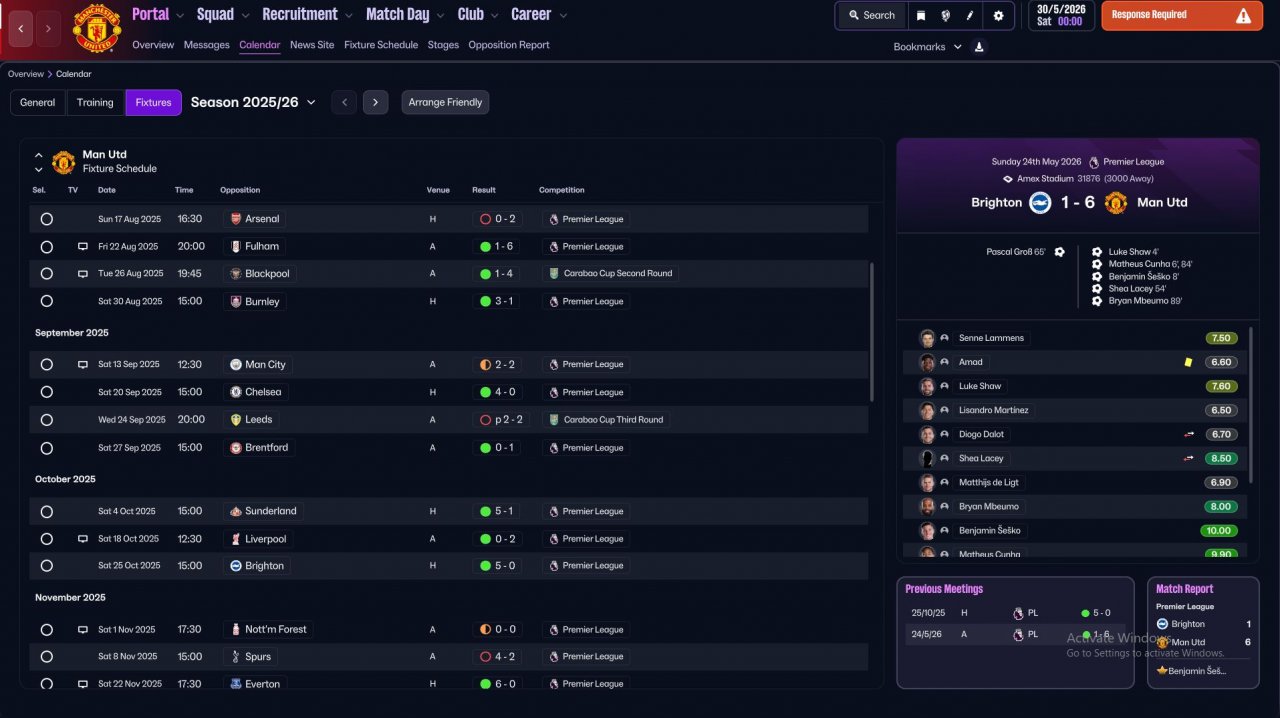The height and width of the screenshot is (718, 1280).
Task: Click the Chelsea crest in opposition column
Action: pos(236,392)
